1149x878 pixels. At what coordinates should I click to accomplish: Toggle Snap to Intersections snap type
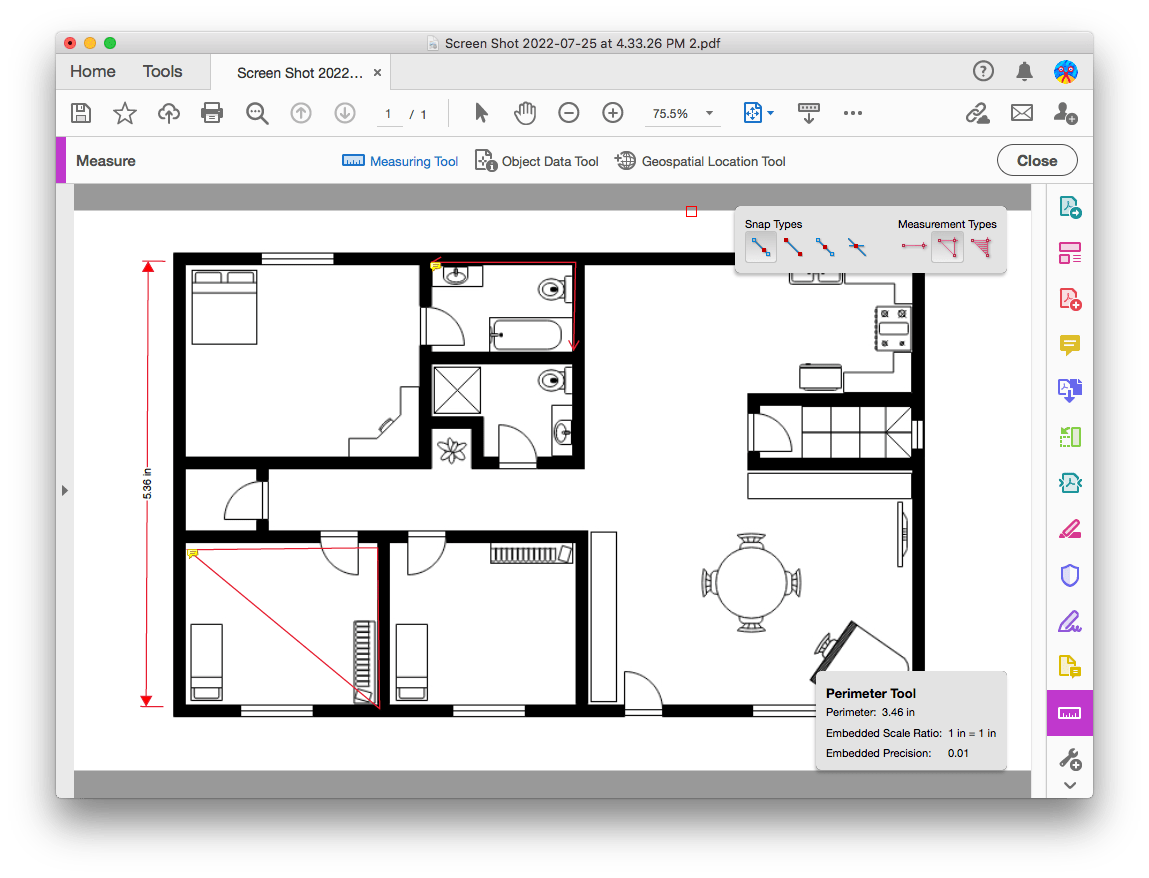[857, 246]
